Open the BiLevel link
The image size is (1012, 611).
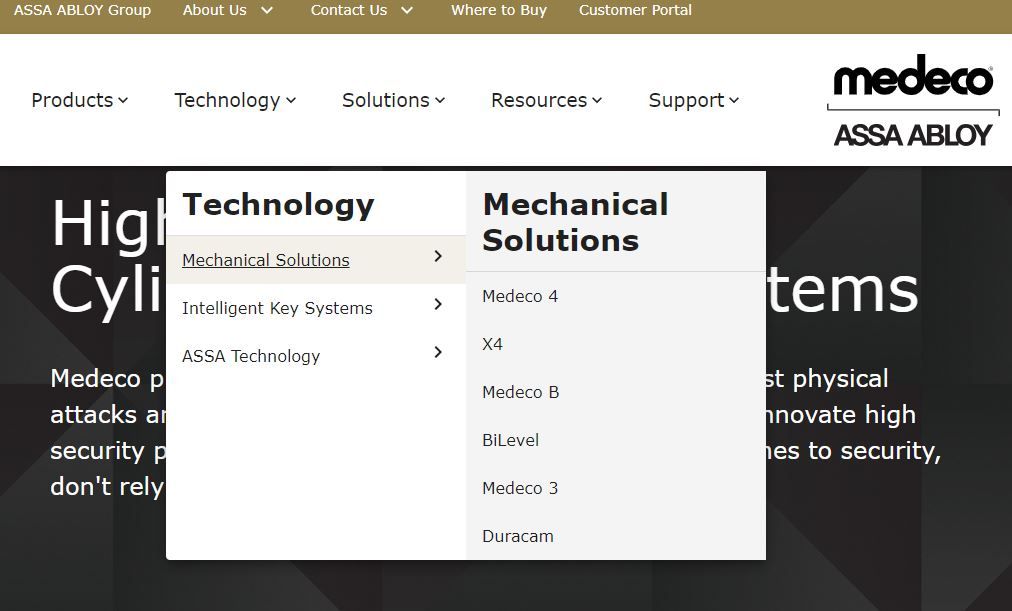pos(511,440)
